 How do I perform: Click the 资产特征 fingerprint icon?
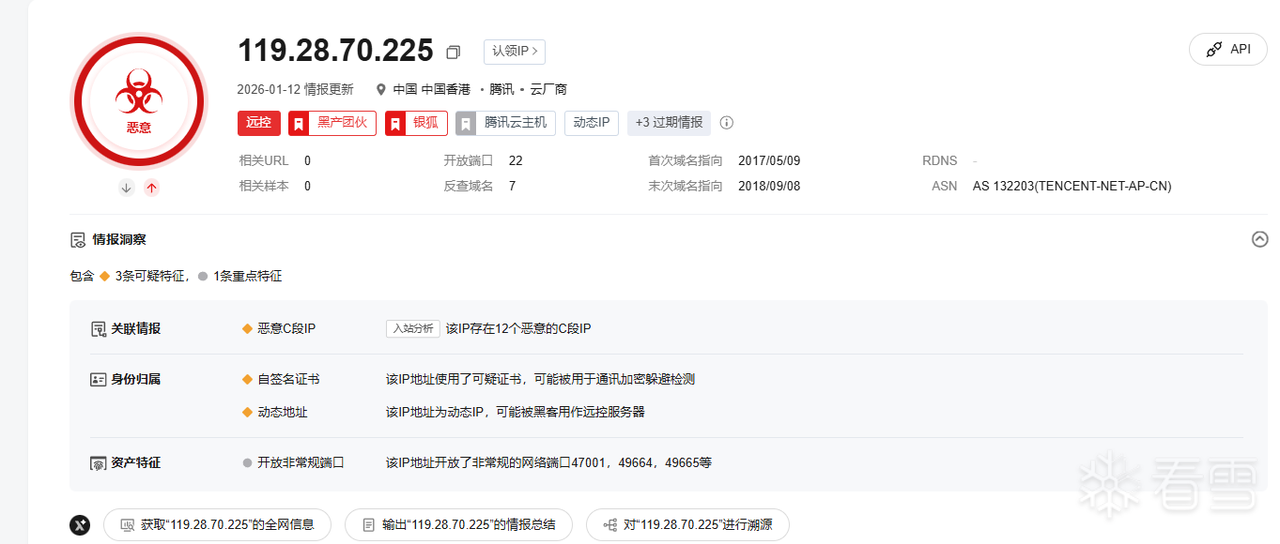(98, 463)
